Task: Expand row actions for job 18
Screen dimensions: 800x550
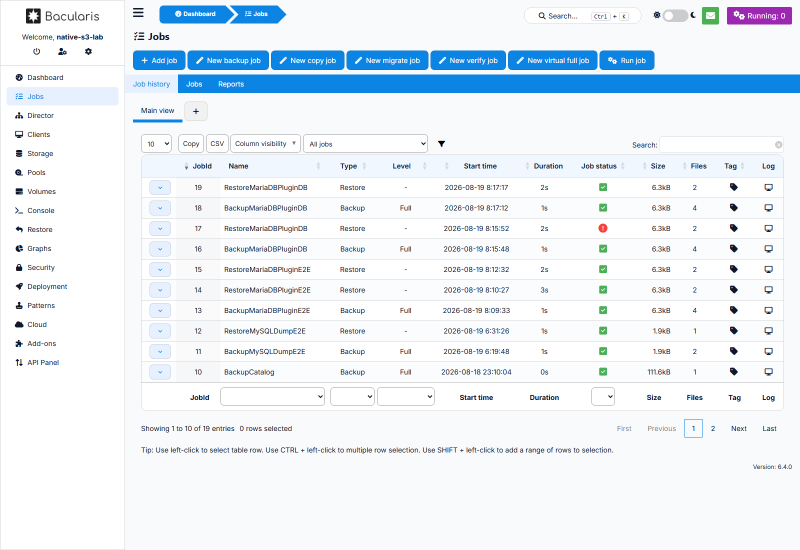Action: 160,208
